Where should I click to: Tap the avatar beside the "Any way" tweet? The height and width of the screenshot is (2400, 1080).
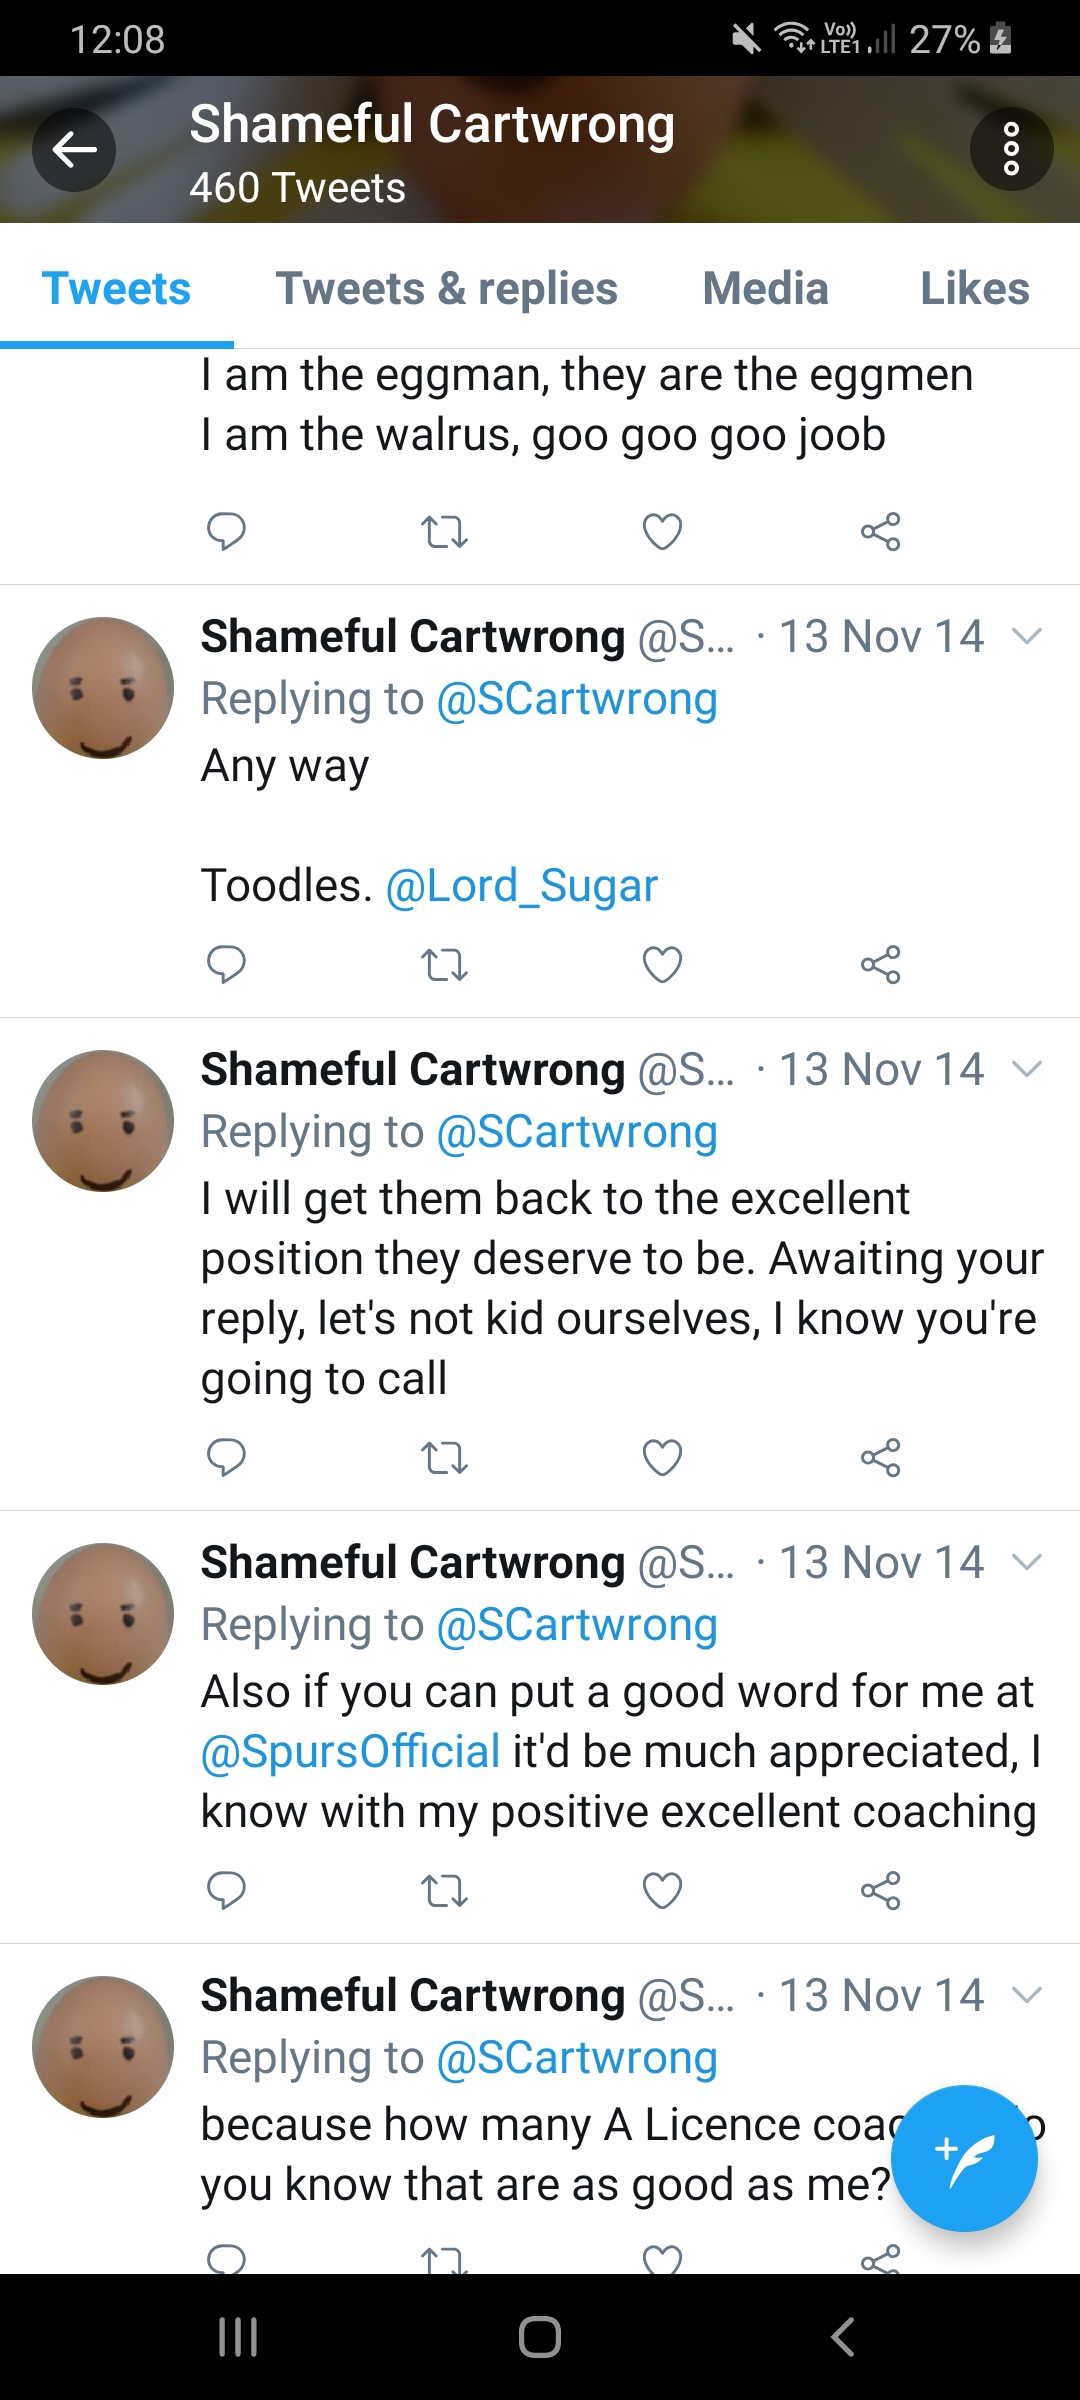(x=103, y=688)
